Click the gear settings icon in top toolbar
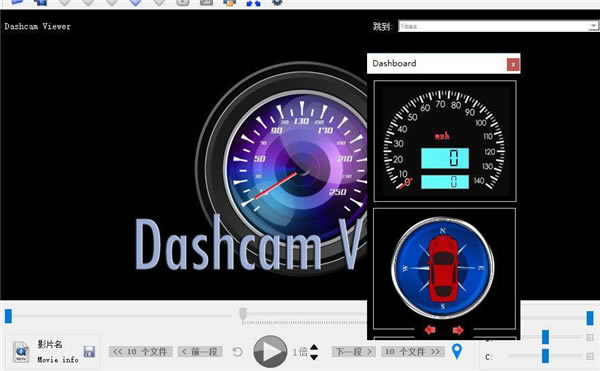Viewport: 600px width, 371px height. click(x=277, y=2)
